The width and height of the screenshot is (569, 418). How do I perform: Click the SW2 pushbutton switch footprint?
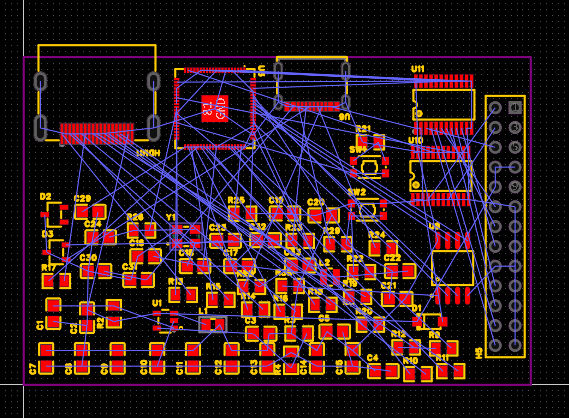pyautogui.click(x=367, y=210)
